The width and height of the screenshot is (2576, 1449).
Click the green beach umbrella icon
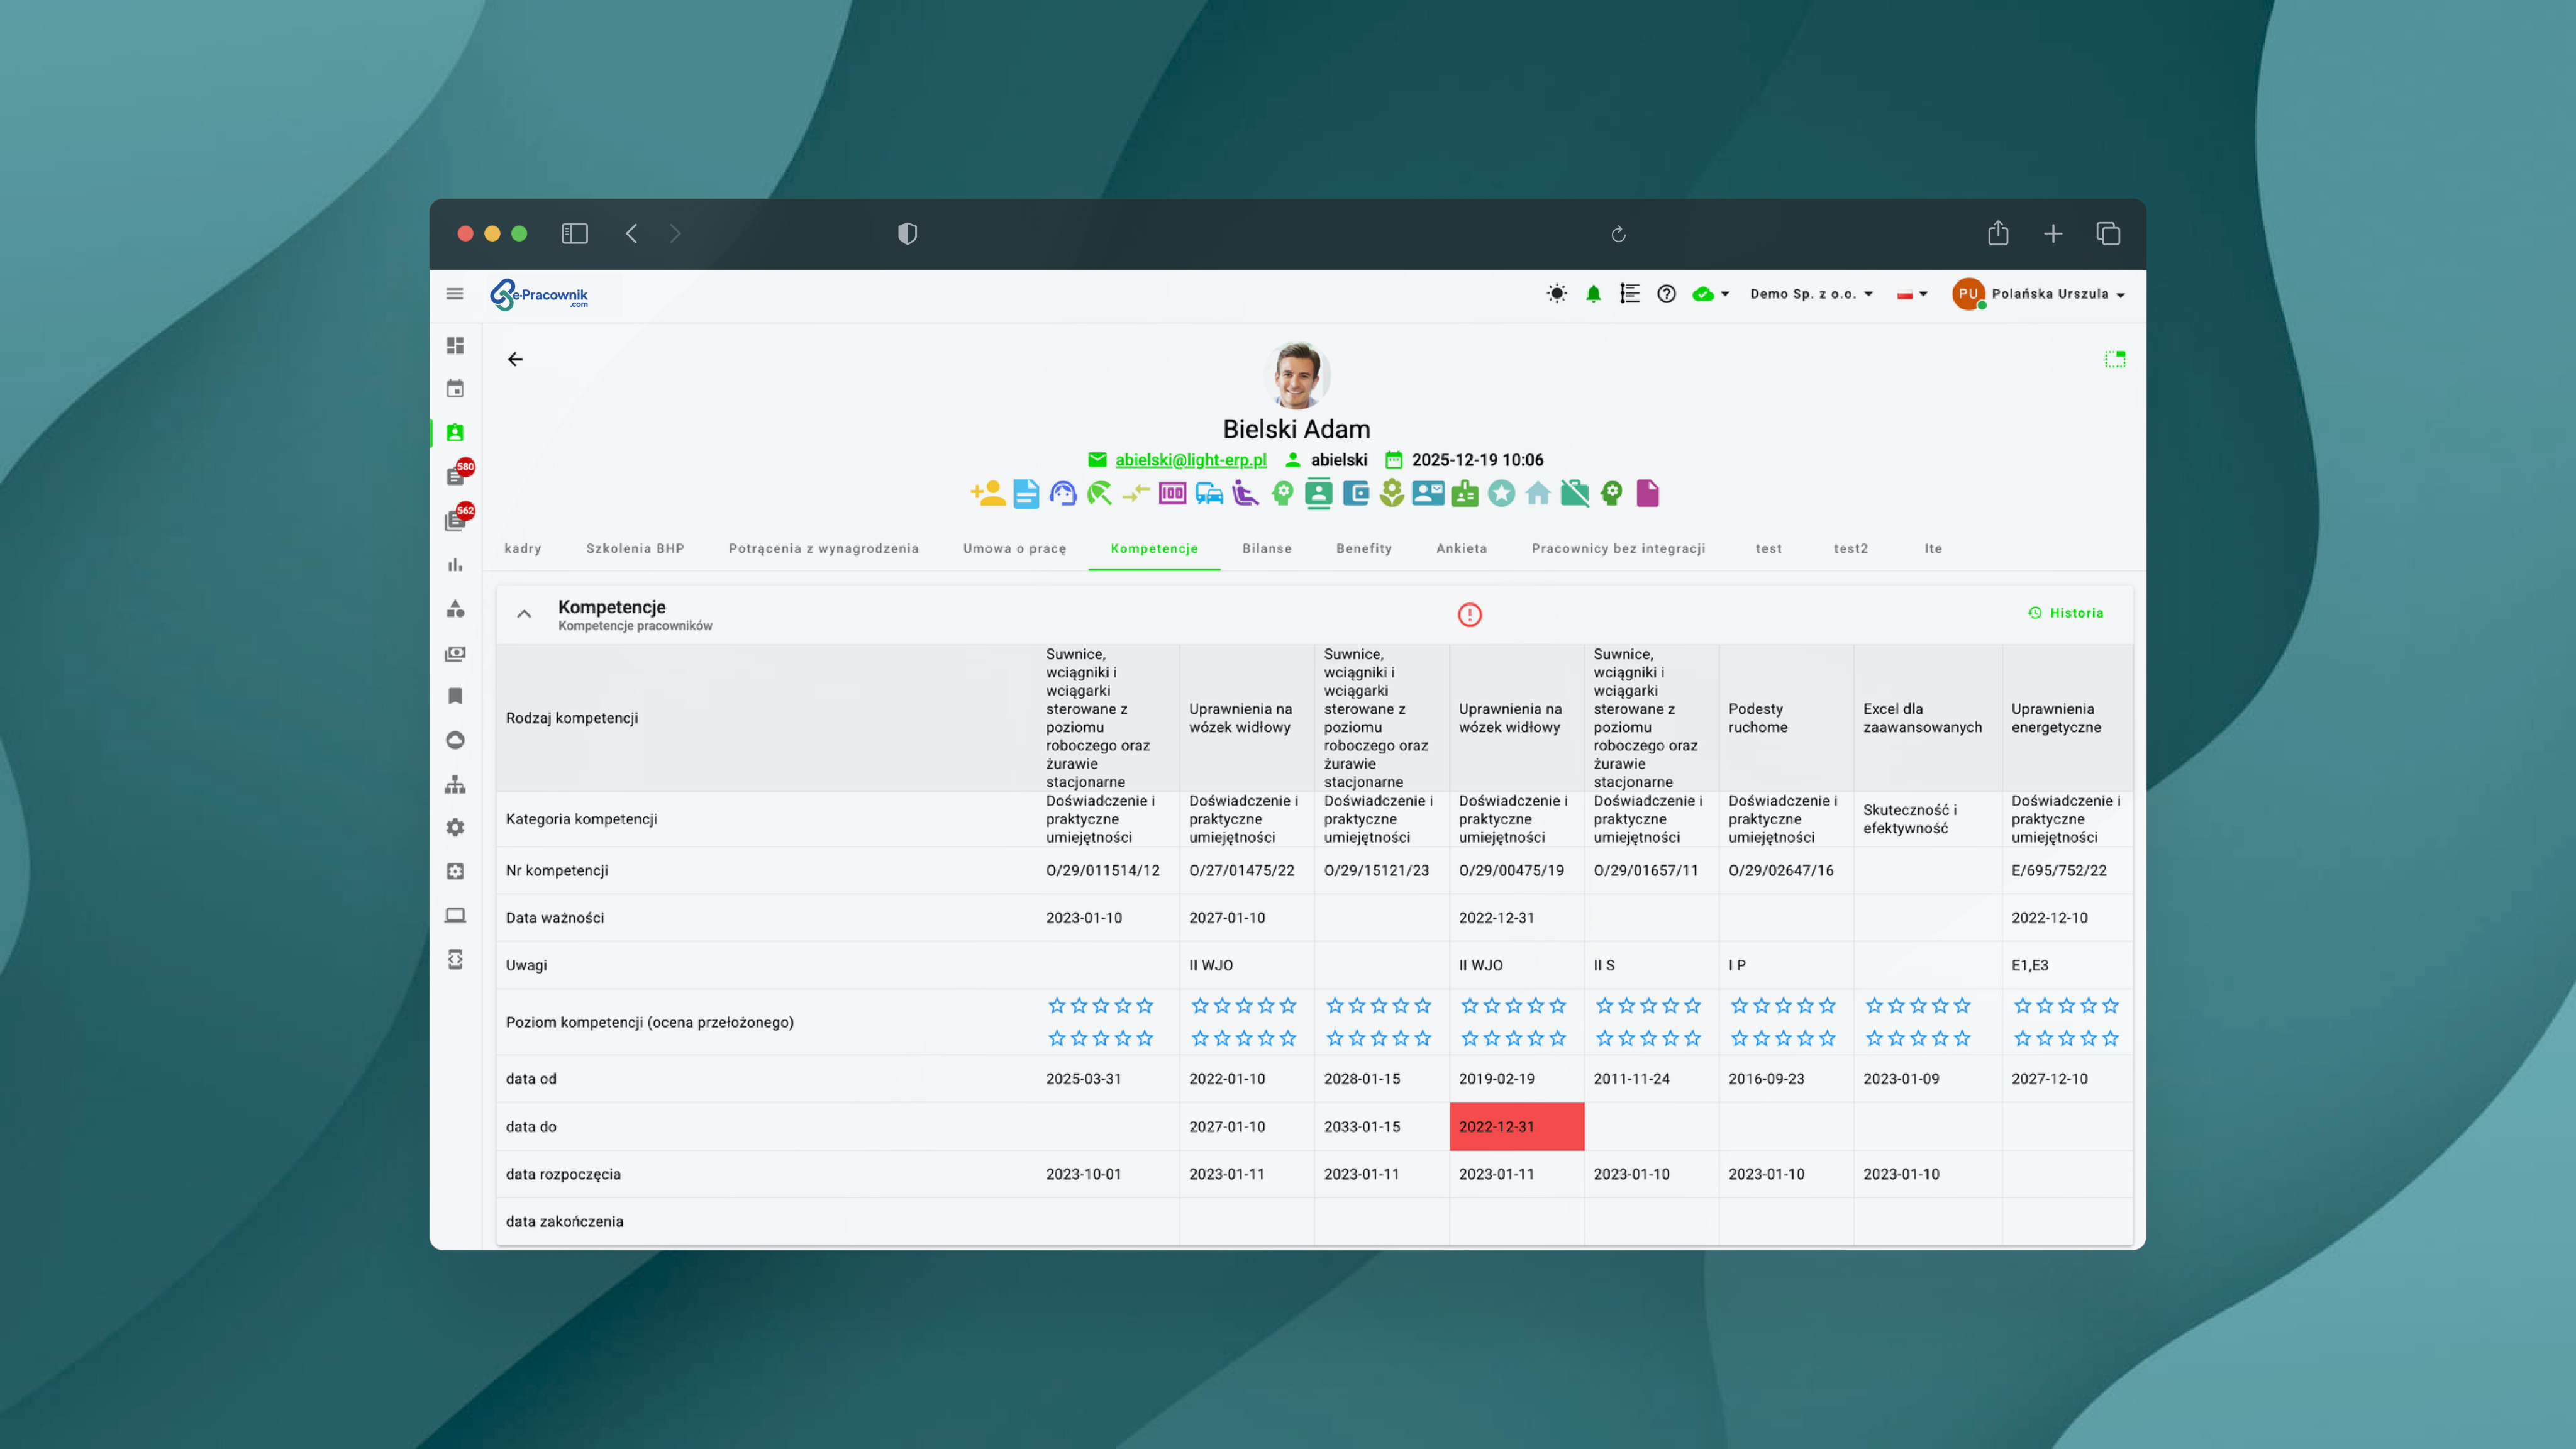[1099, 493]
